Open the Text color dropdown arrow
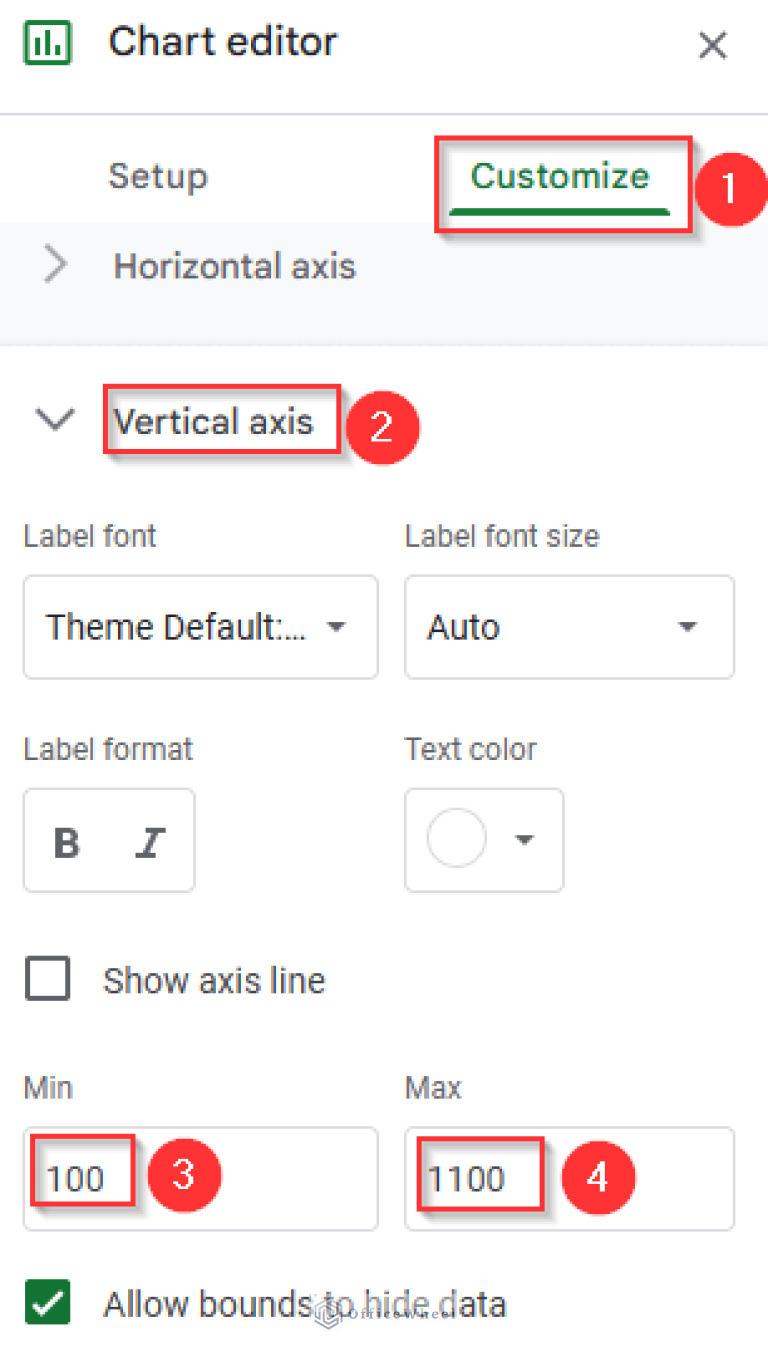This screenshot has height=1352, width=768. pos(524,840)
